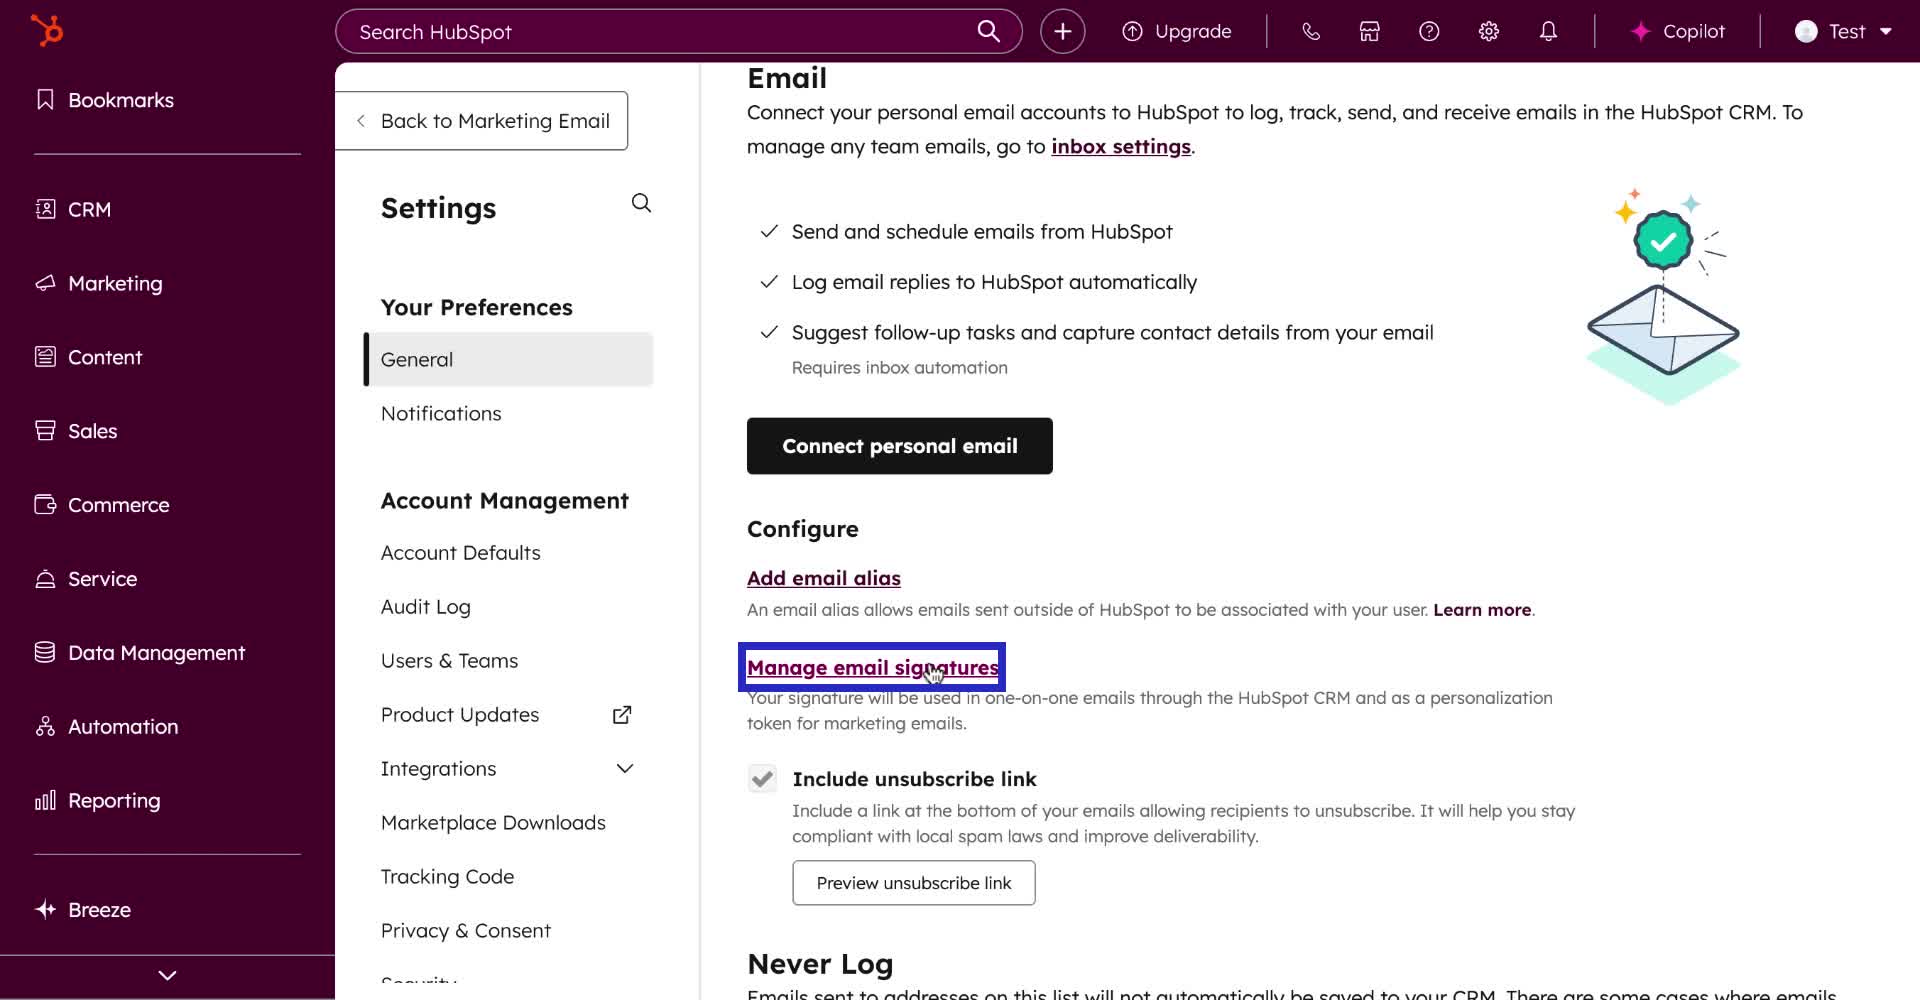The image size is (1920, 1000).
Task: Open the help question mark icon
Action: pos(1428,31)
